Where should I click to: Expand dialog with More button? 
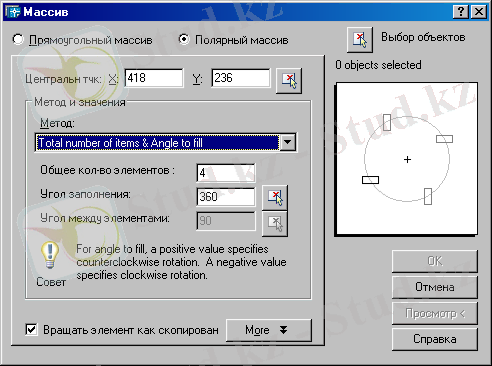pyautogui.click(x=269, y=330)
